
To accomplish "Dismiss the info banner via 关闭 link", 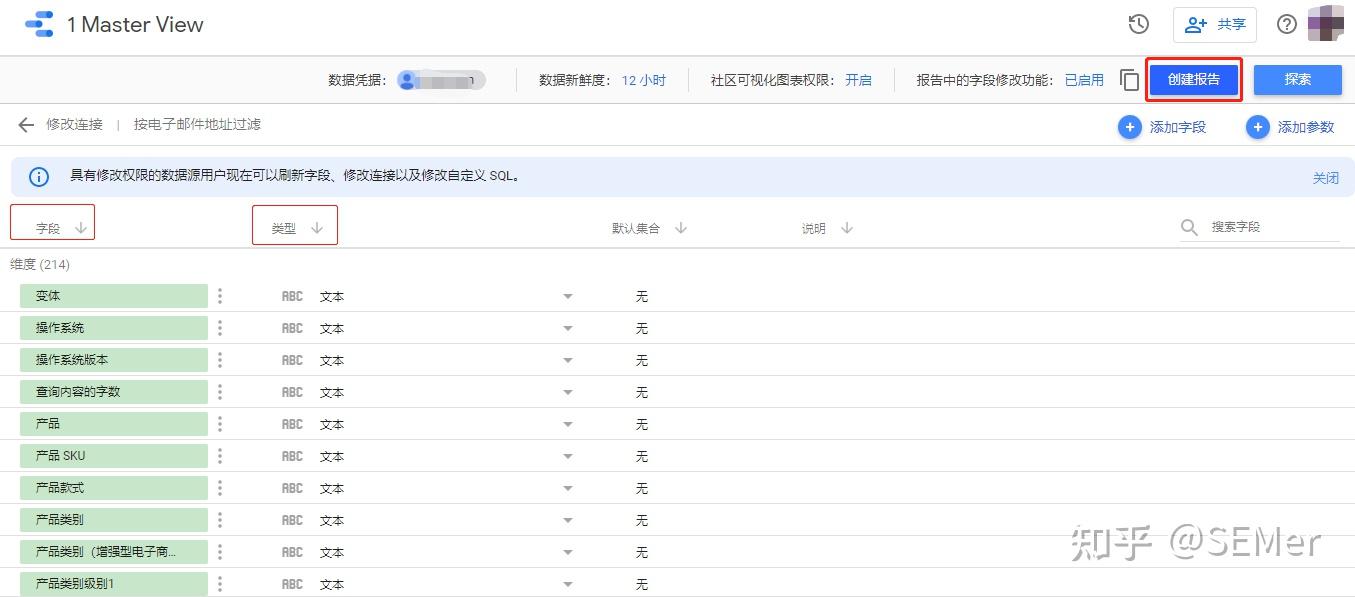I will (x=1326, y=178).
